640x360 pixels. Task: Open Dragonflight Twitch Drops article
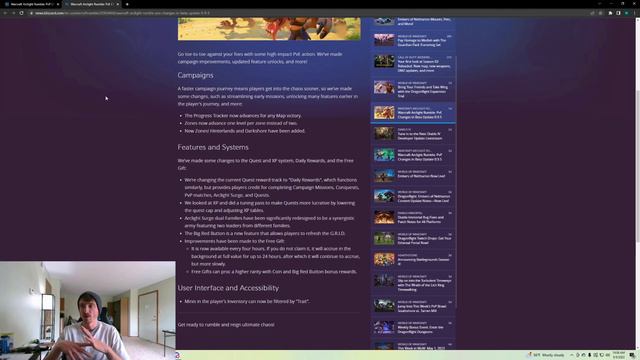424,240
